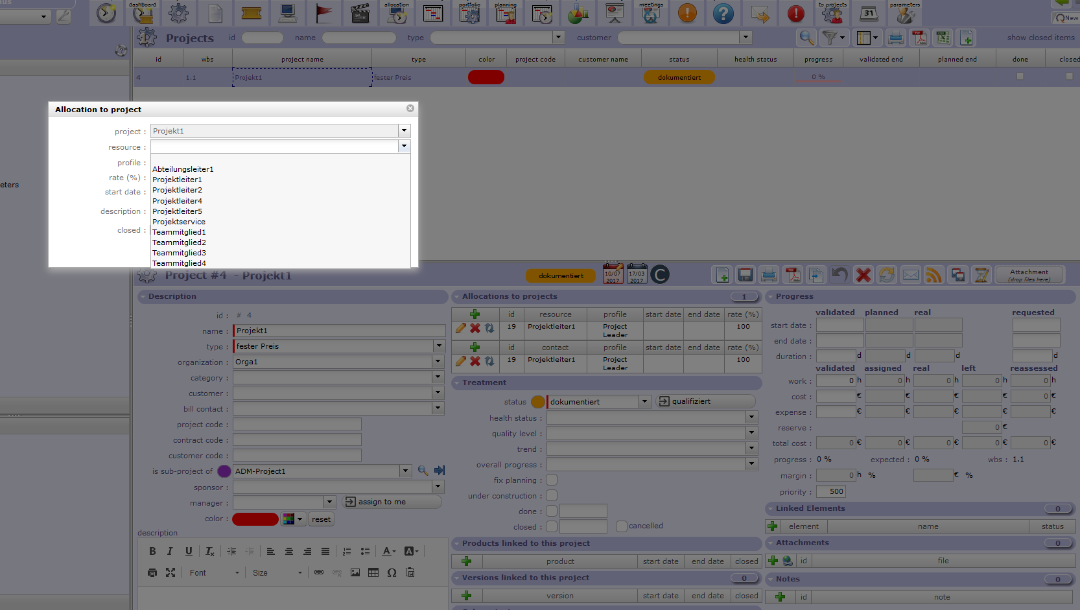Tick the cancelled checkbox

pos(622,526)
